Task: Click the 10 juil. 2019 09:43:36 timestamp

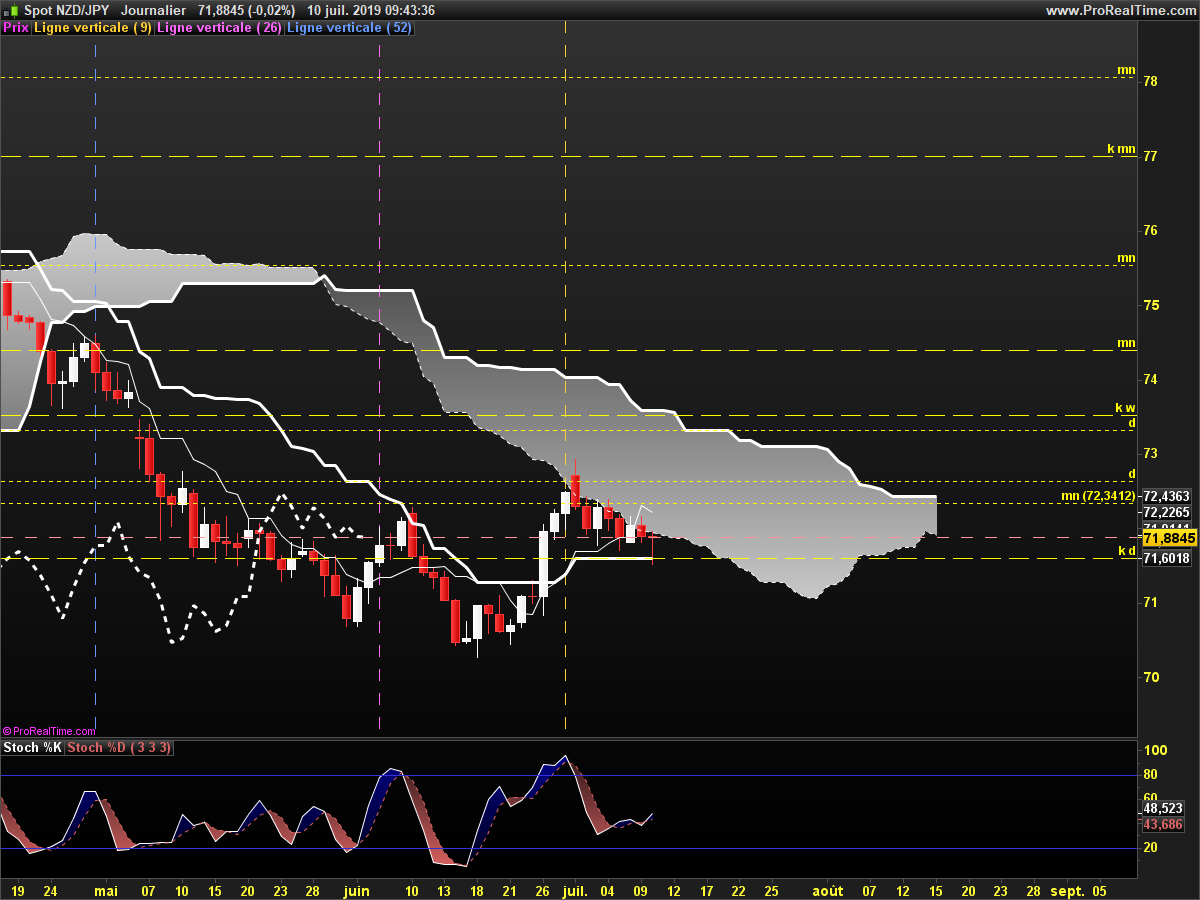Action: (371, 10)
